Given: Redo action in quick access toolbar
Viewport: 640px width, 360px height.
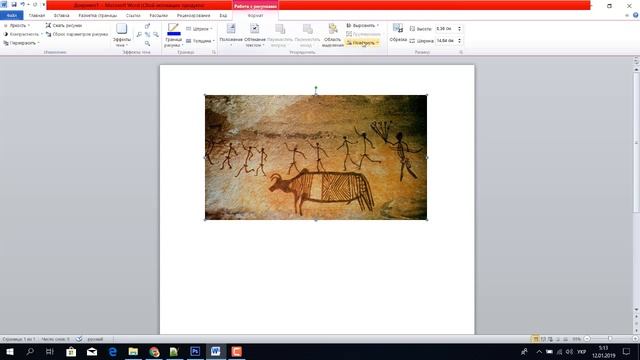Looking at the screenshot, I should [x=35, y=4].
